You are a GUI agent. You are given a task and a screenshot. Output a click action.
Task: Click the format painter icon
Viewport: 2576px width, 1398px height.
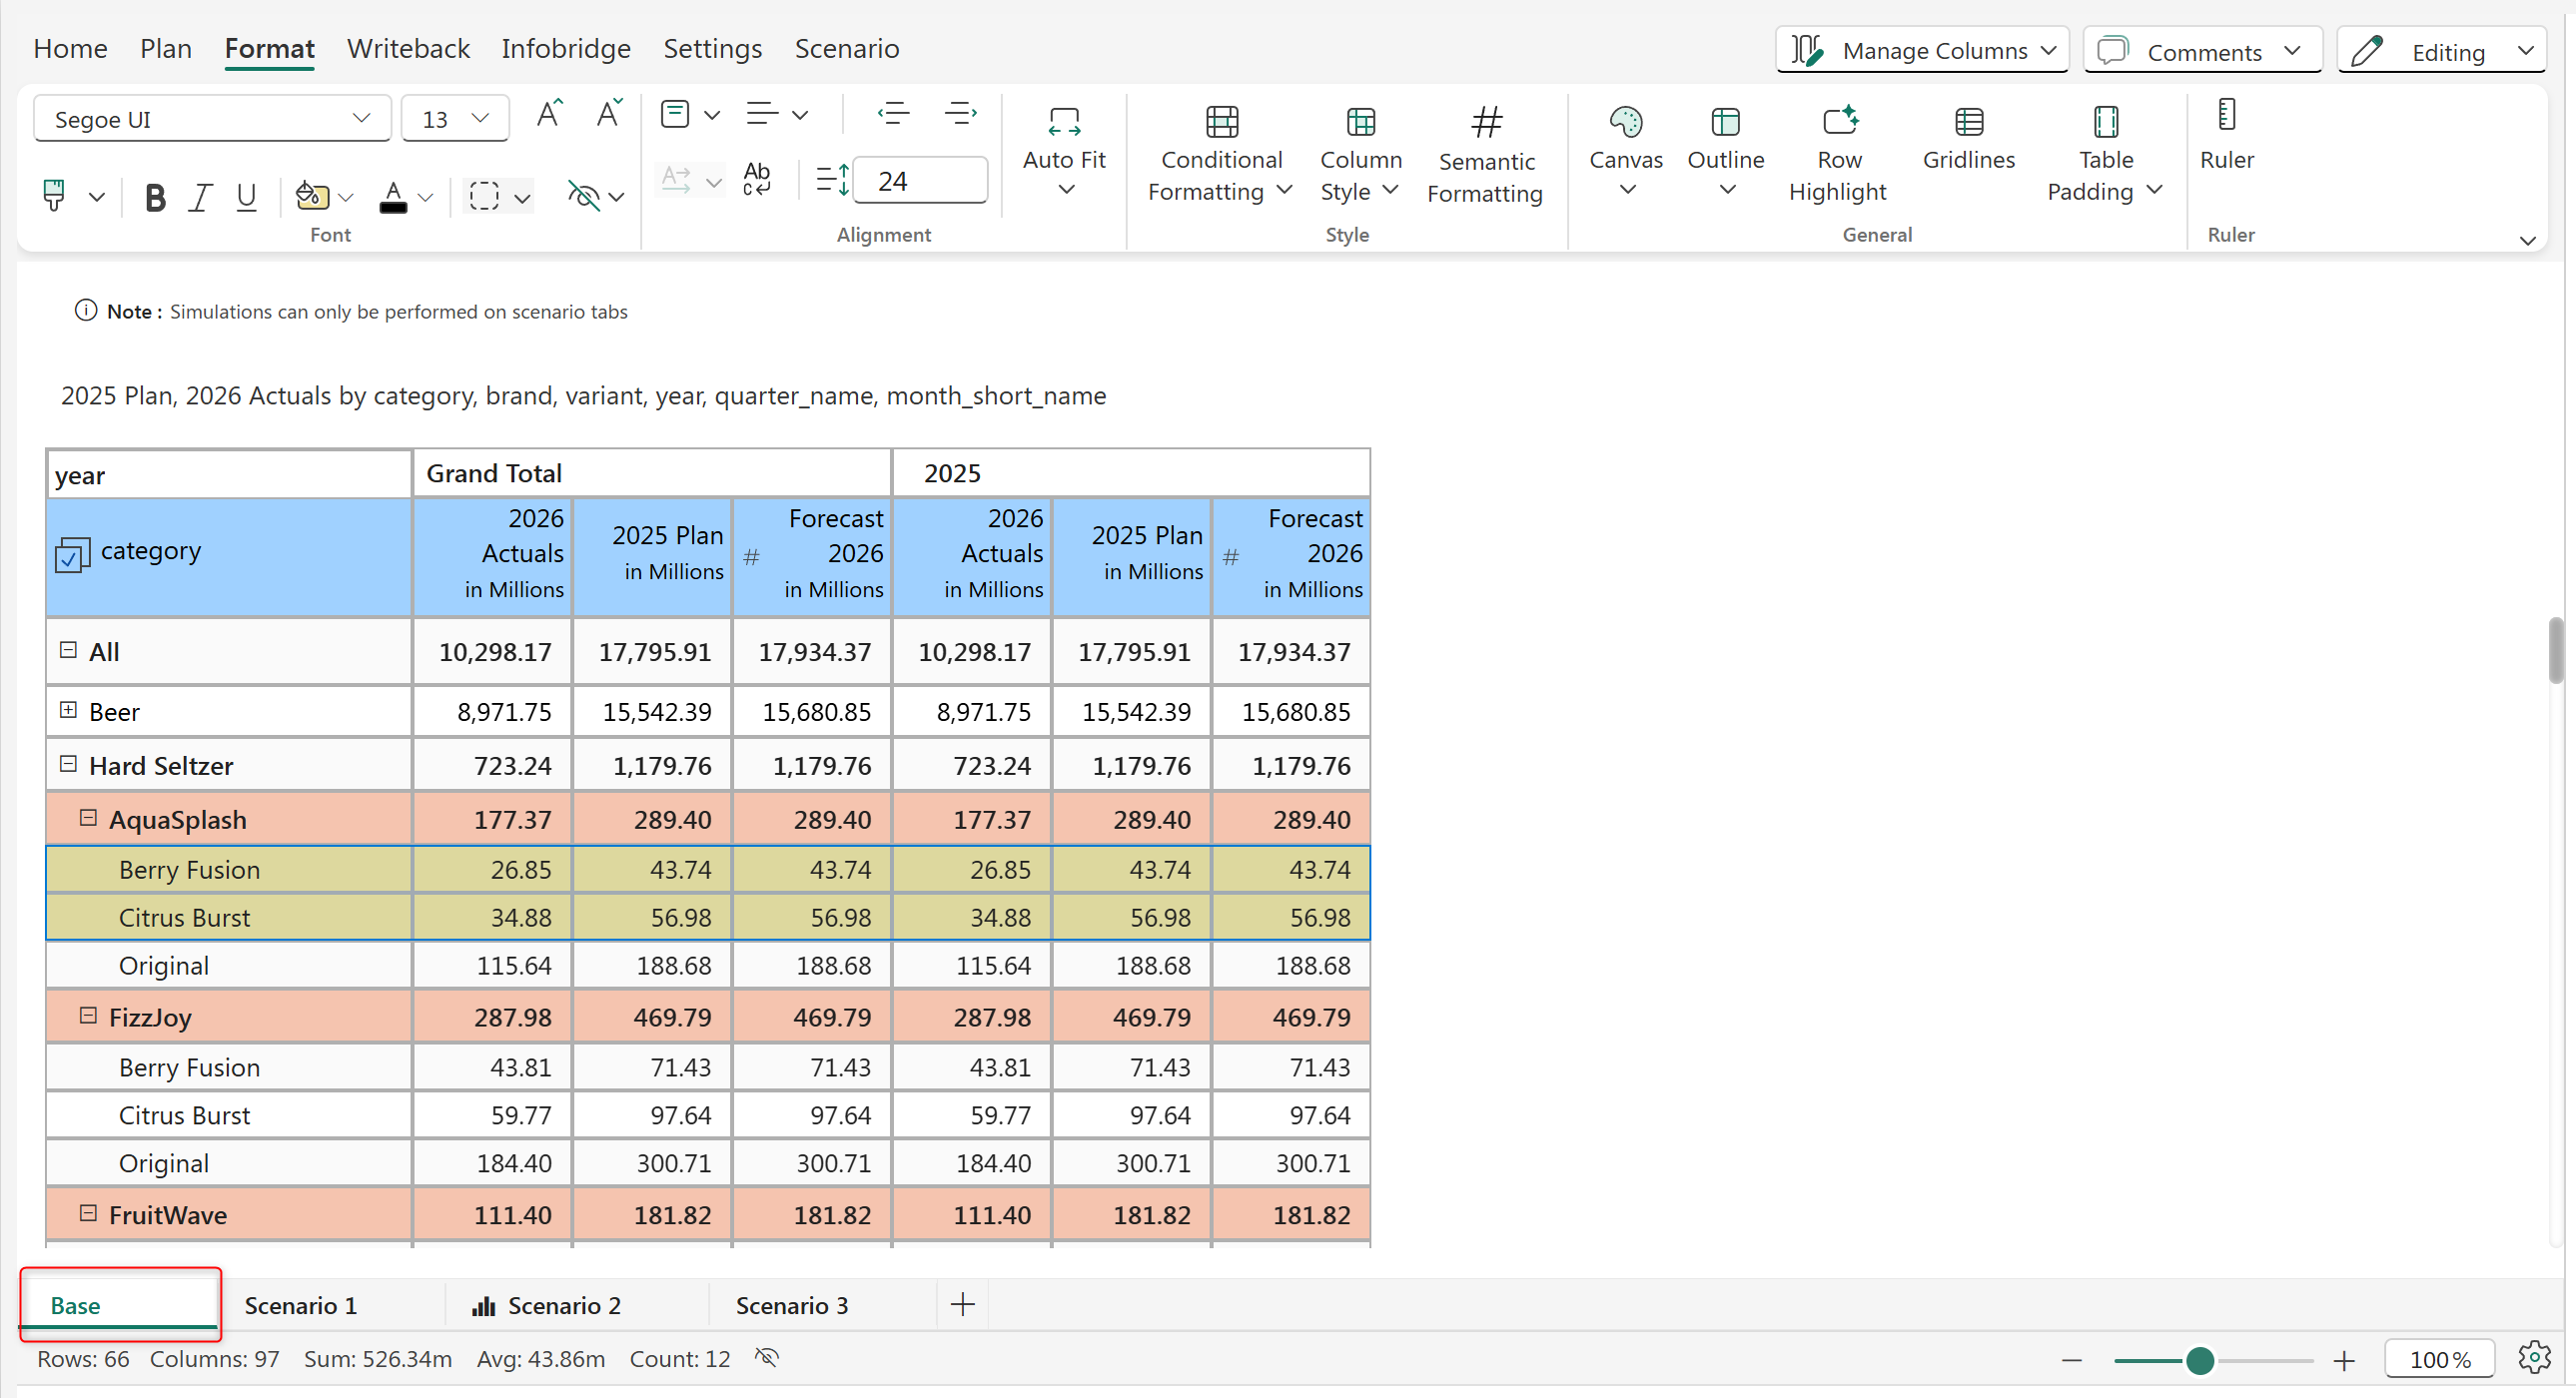pyautogui.click(x=54, y=195)
